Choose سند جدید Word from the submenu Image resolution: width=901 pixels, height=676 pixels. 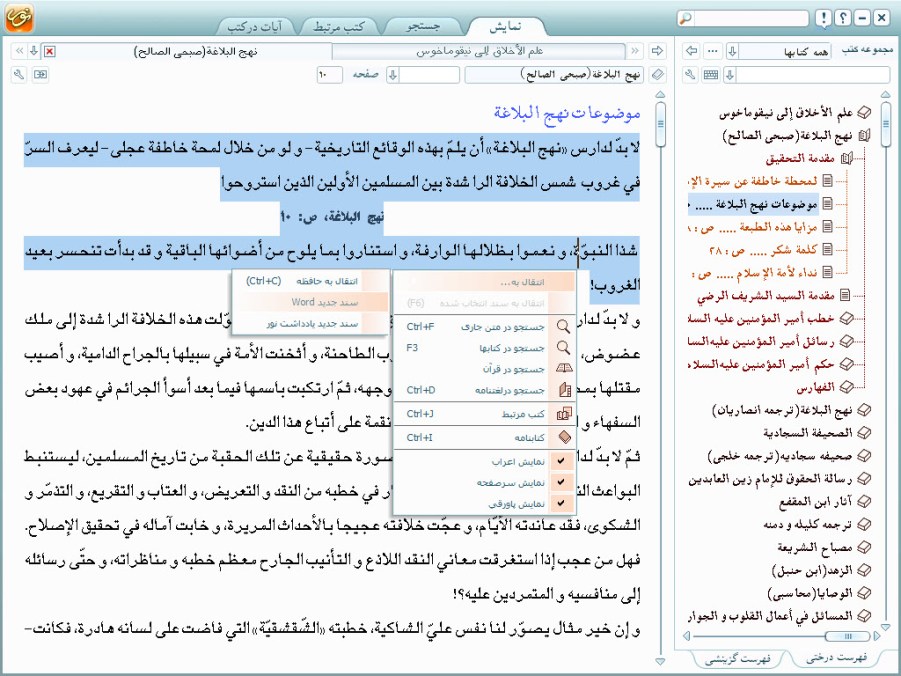(311, 302)
